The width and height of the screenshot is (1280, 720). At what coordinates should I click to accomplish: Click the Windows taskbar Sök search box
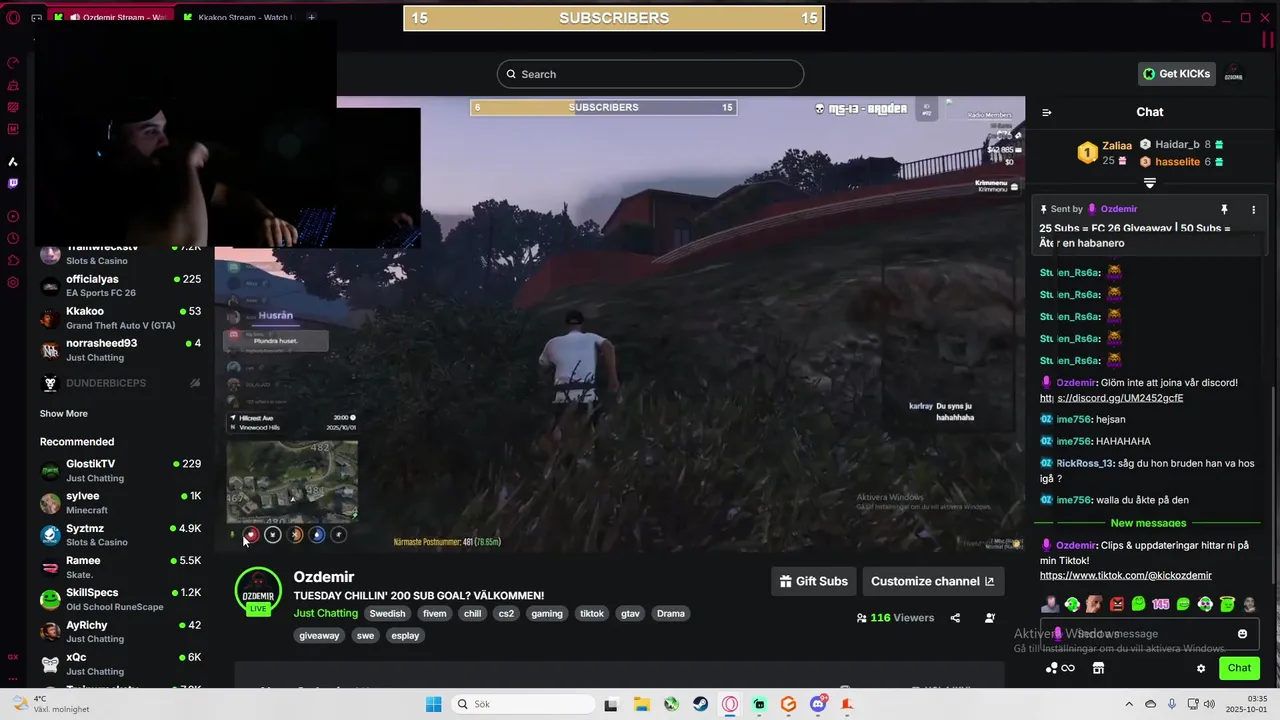coord(521,704)
